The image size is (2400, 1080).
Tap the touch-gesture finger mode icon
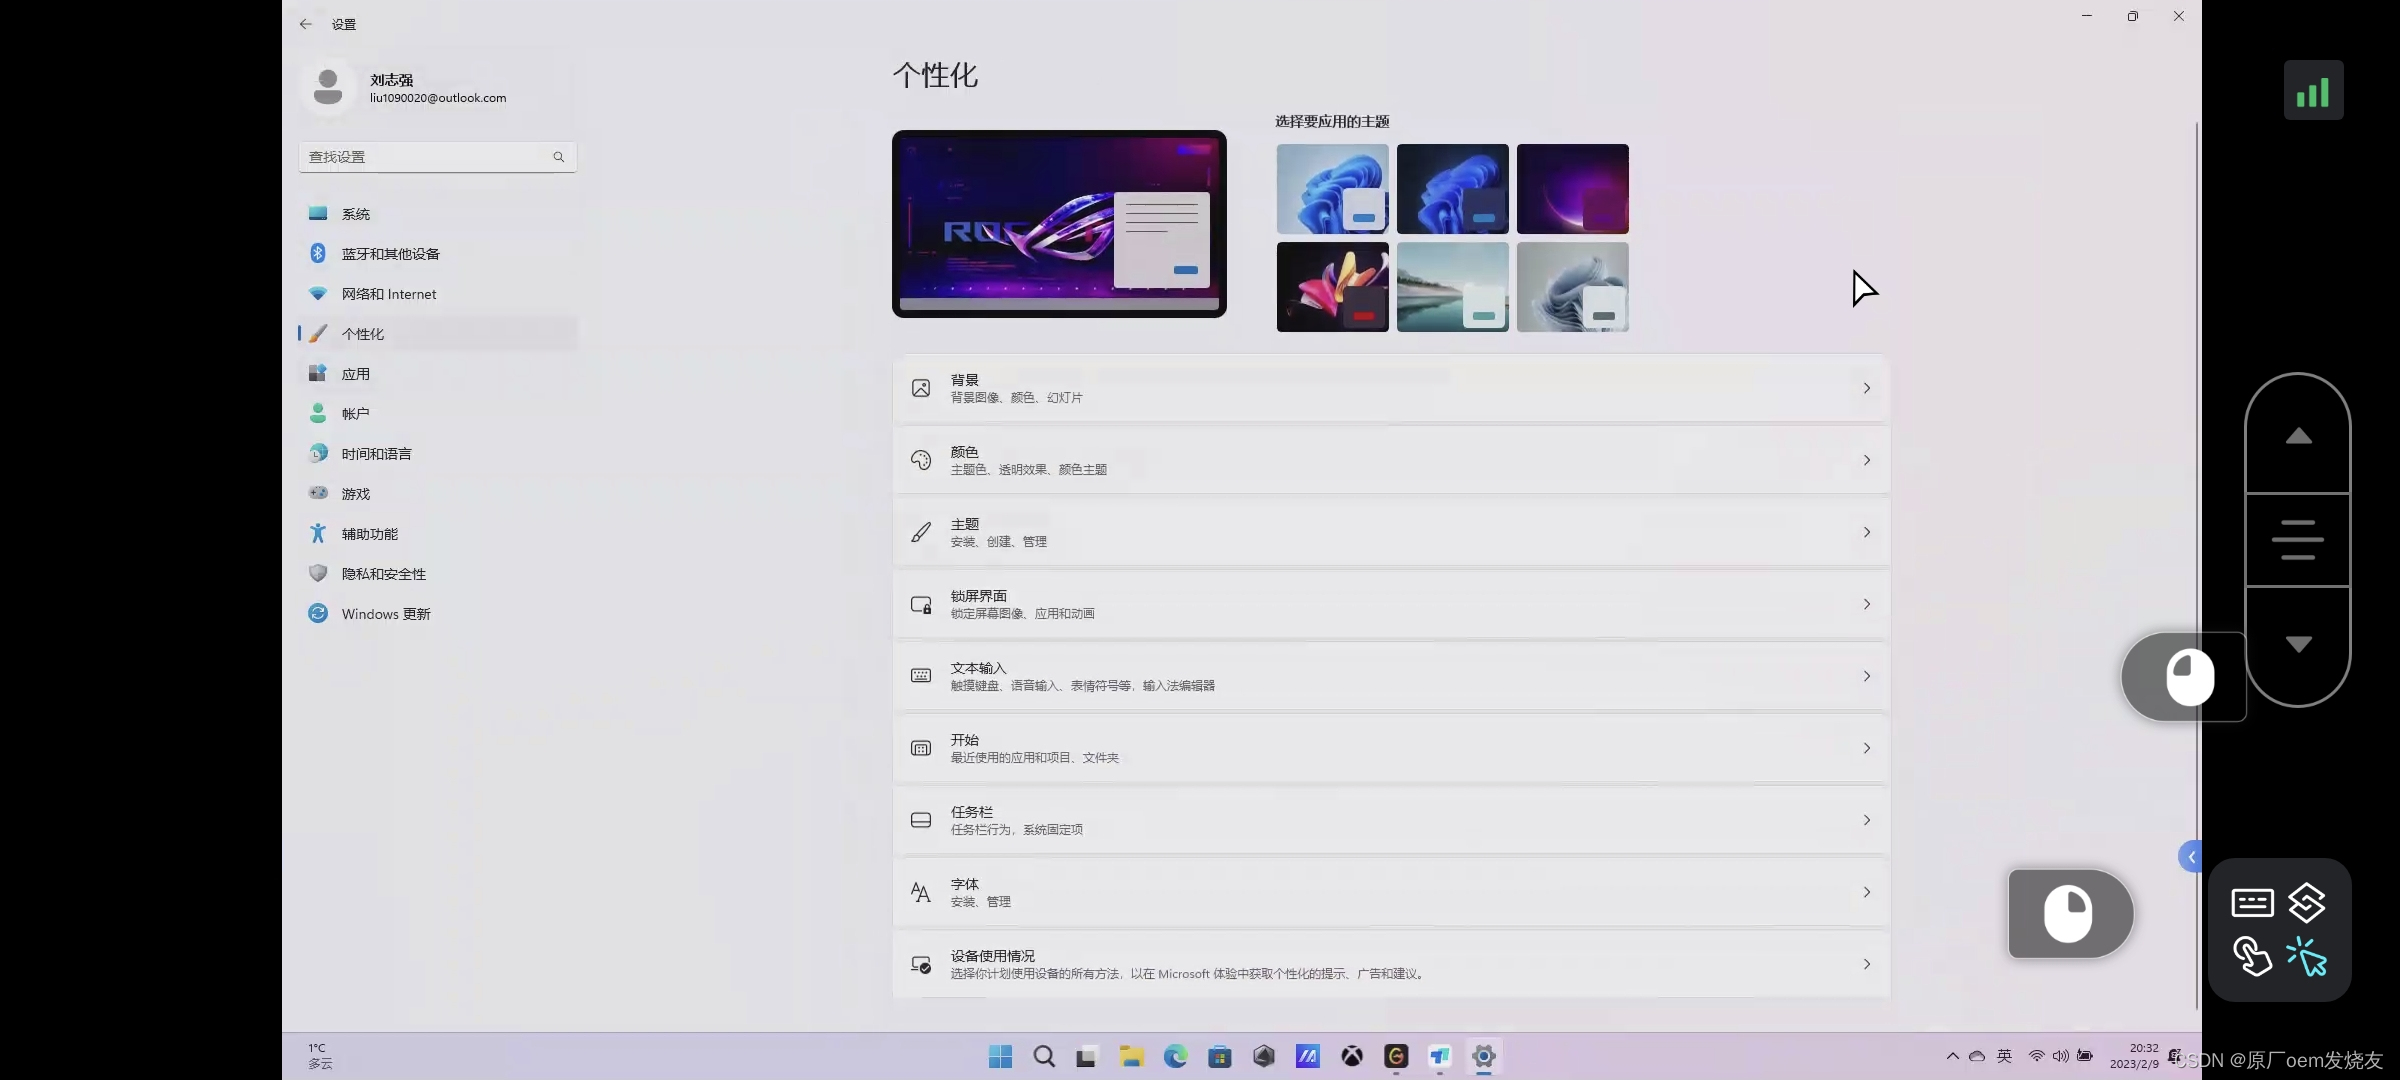tap(2252, 957)
